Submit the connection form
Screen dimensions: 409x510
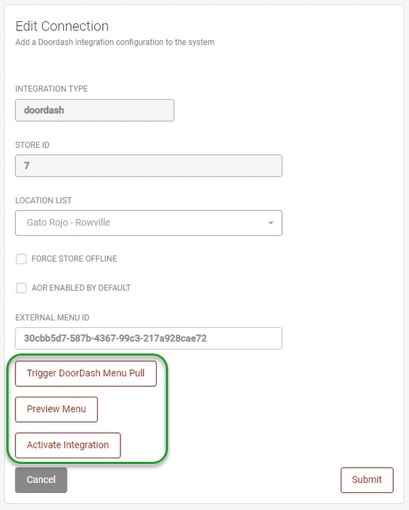tap(367, 480)
